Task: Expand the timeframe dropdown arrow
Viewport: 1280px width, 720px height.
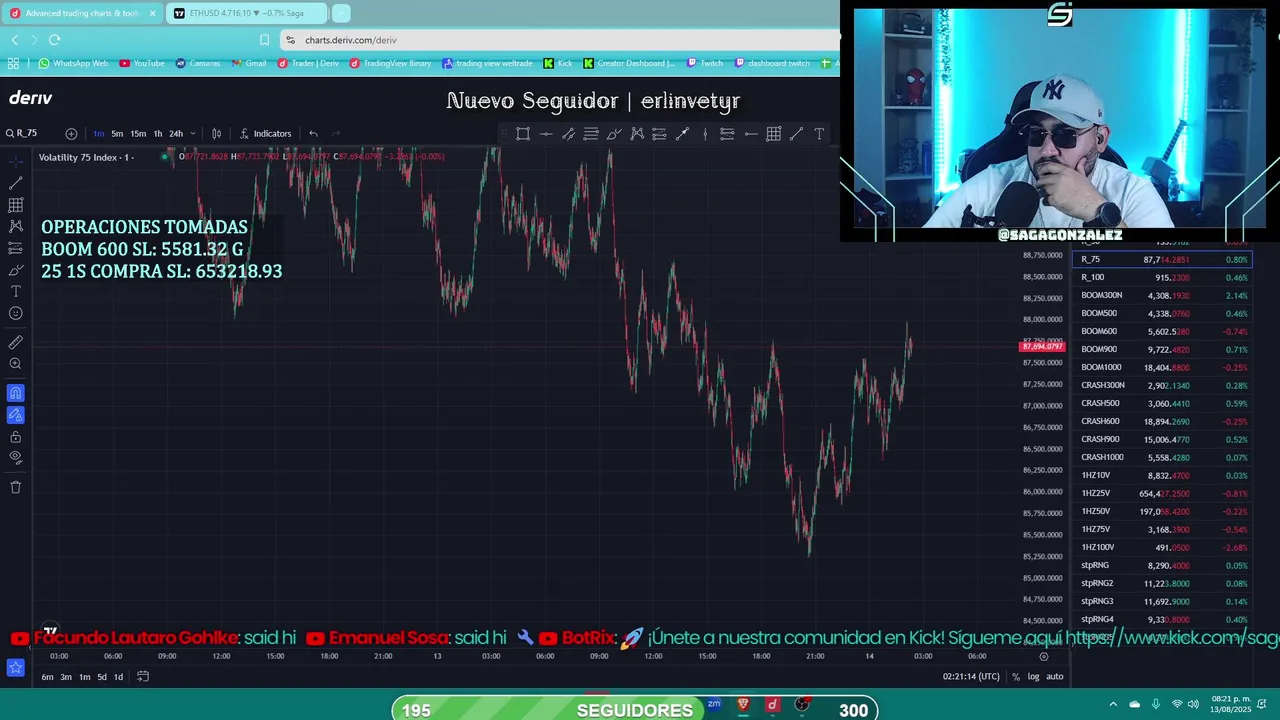Action: click(192, 133)
